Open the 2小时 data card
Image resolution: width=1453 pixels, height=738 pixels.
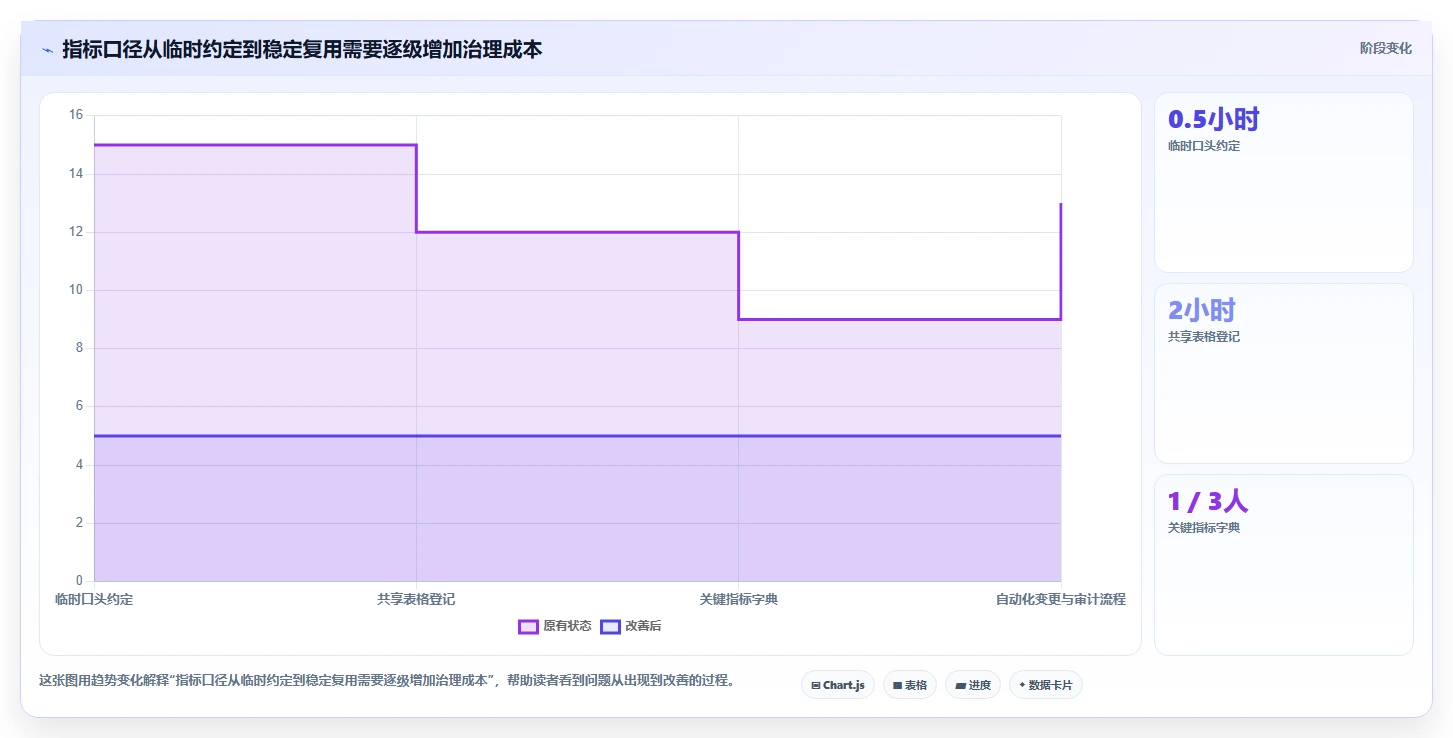[1284, 373]
